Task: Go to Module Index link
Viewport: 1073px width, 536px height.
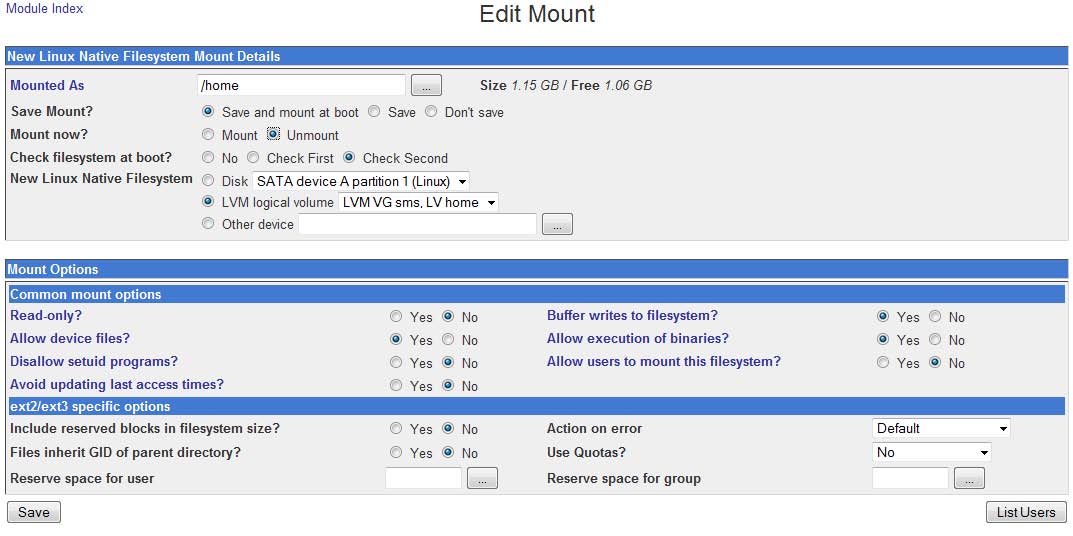Action: coord(44,9)
